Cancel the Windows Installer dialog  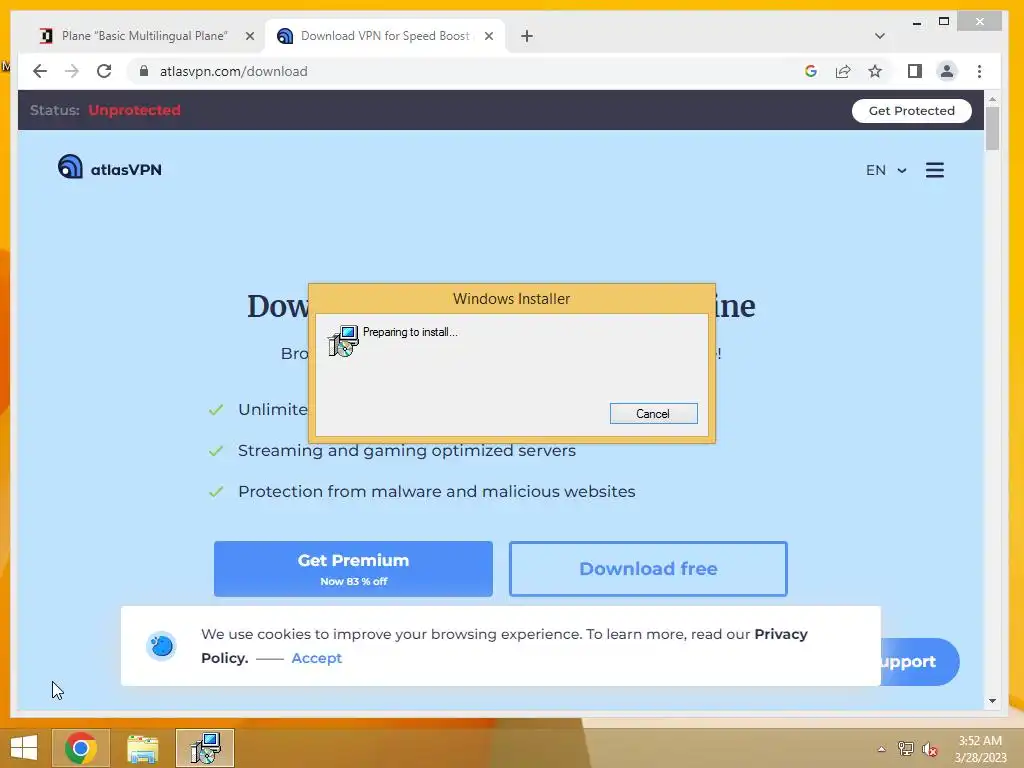click(x=653, y=413)
